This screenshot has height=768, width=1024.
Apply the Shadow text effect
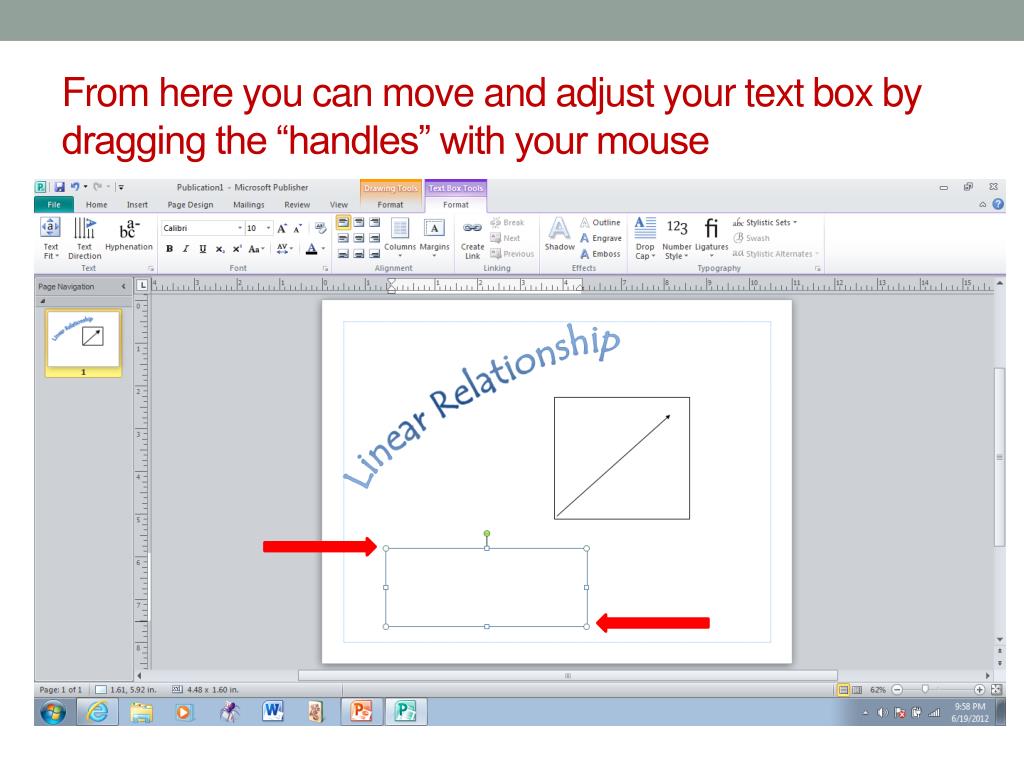pos(560,235)
